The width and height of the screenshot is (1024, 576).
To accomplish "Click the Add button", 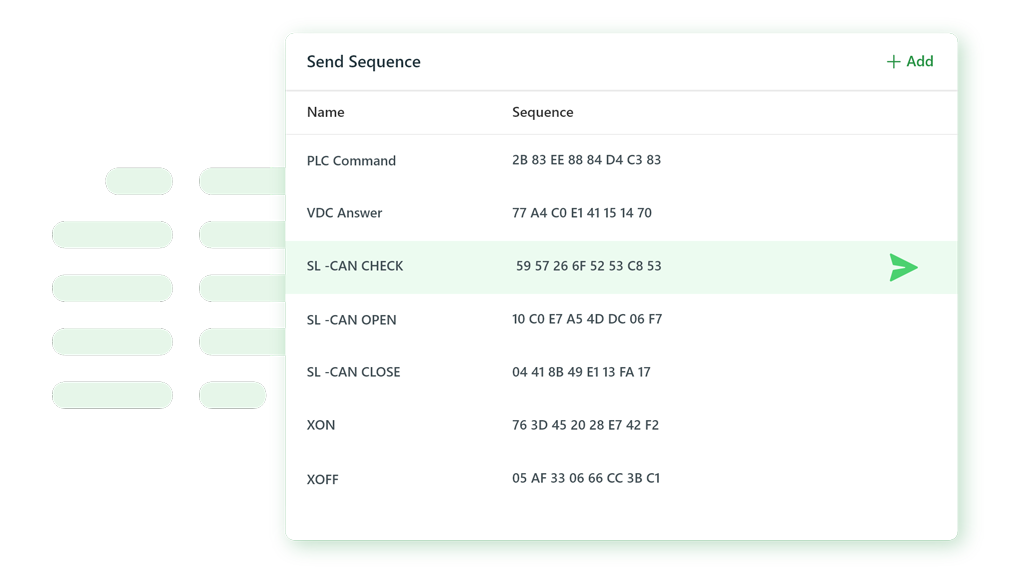I will (x=910, y=61).
